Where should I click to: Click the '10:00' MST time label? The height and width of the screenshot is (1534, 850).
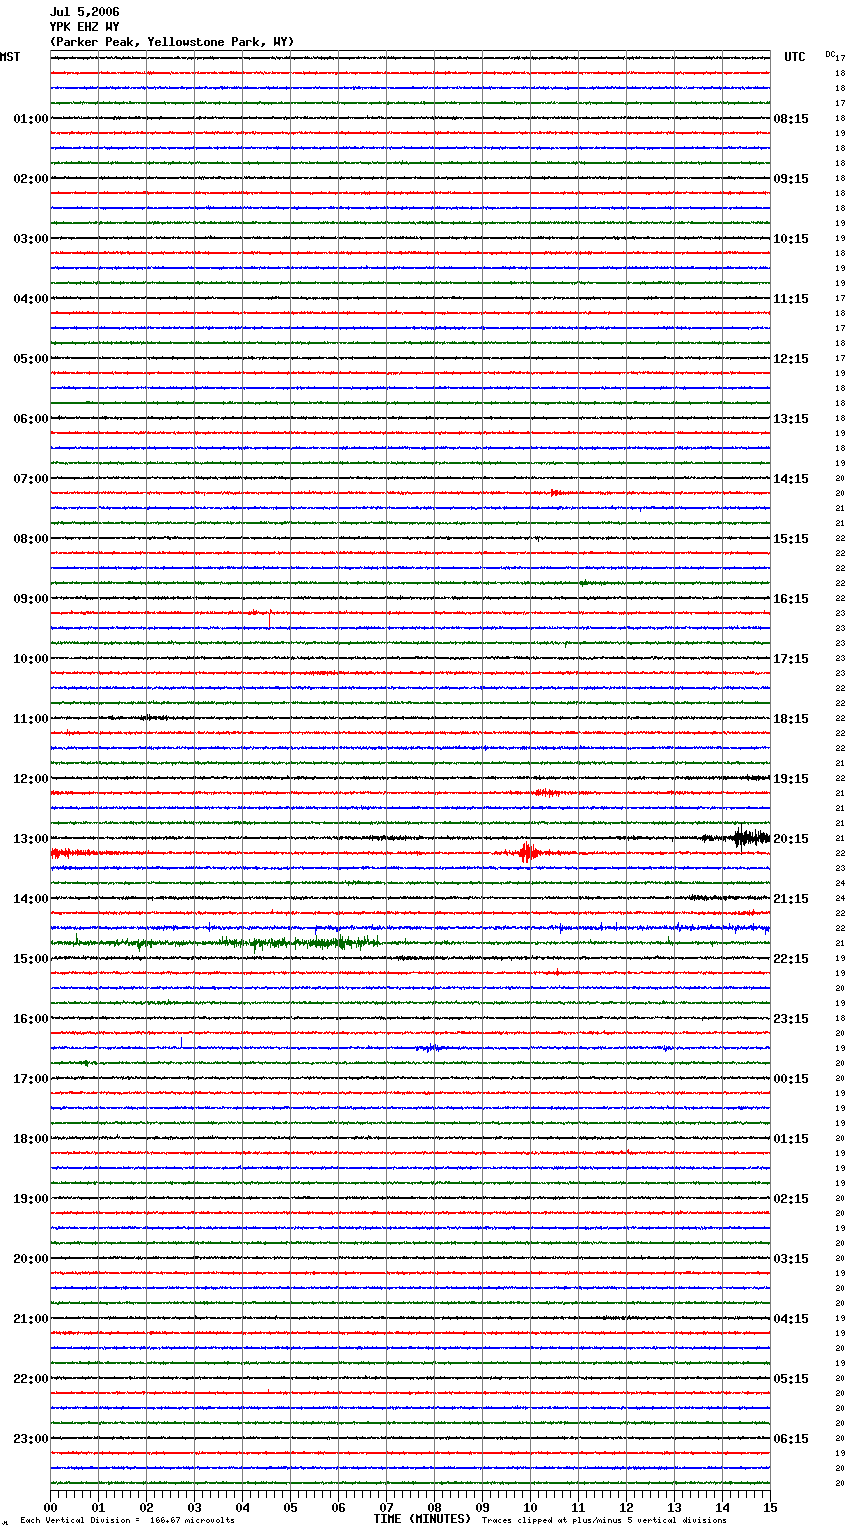click(31, 659)
